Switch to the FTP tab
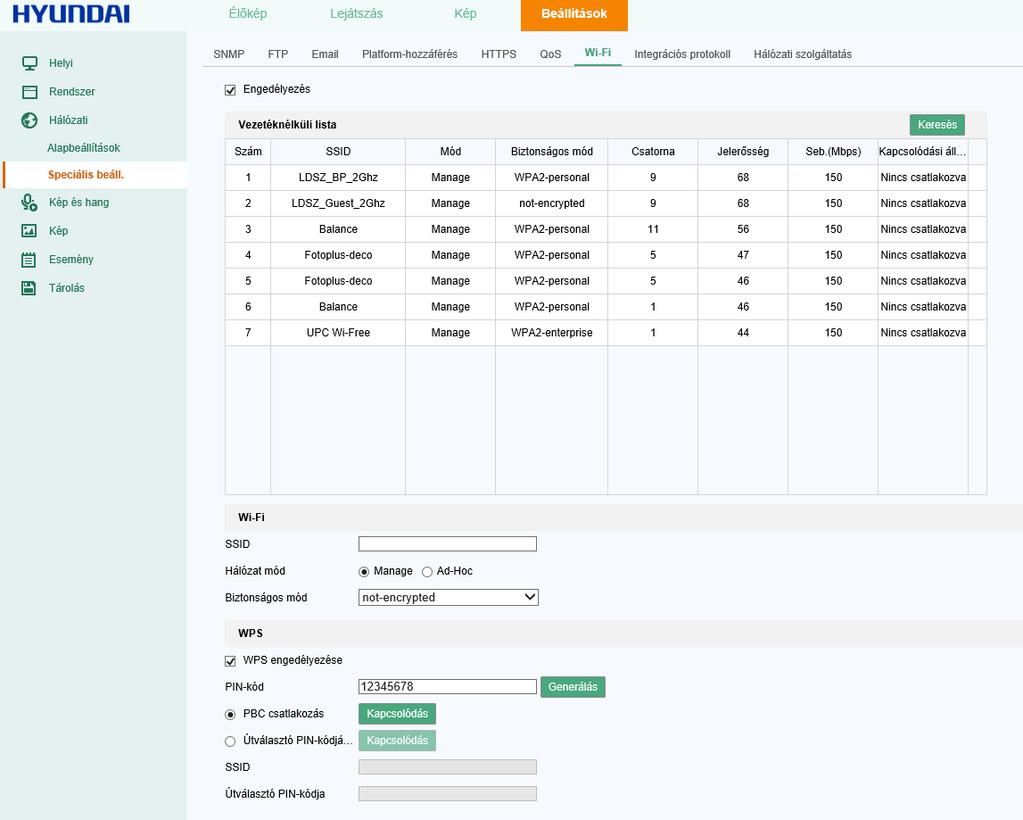The height and width of the screenshot is (820, 1023). tap(278, 54)
